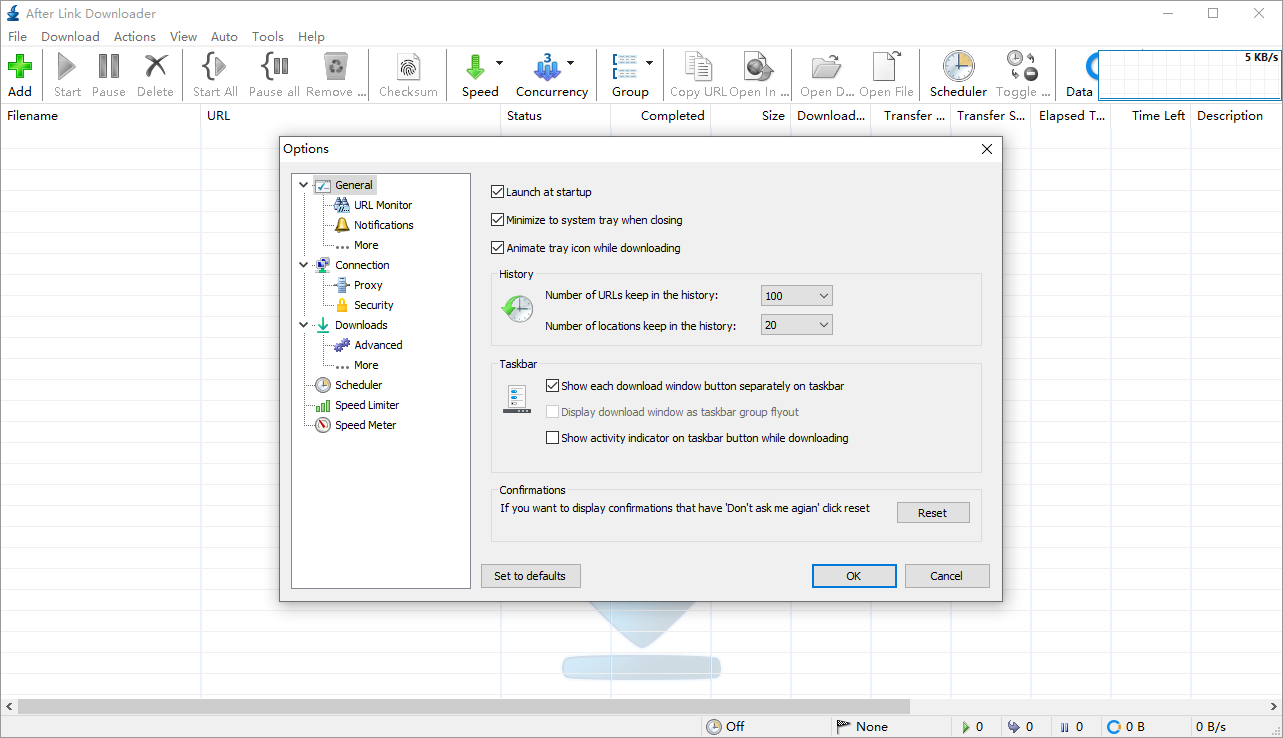The width and height of the screenshot is (1283, 738).
Task: Click the Completed column header
Action: (x=660, y=116)
